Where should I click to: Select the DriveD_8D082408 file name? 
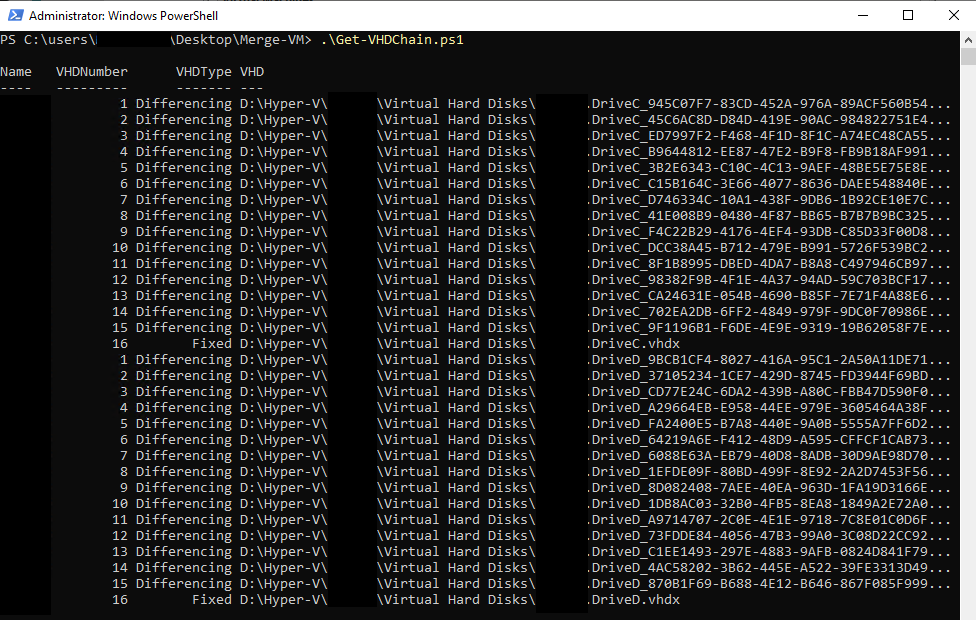click(769, 488)
